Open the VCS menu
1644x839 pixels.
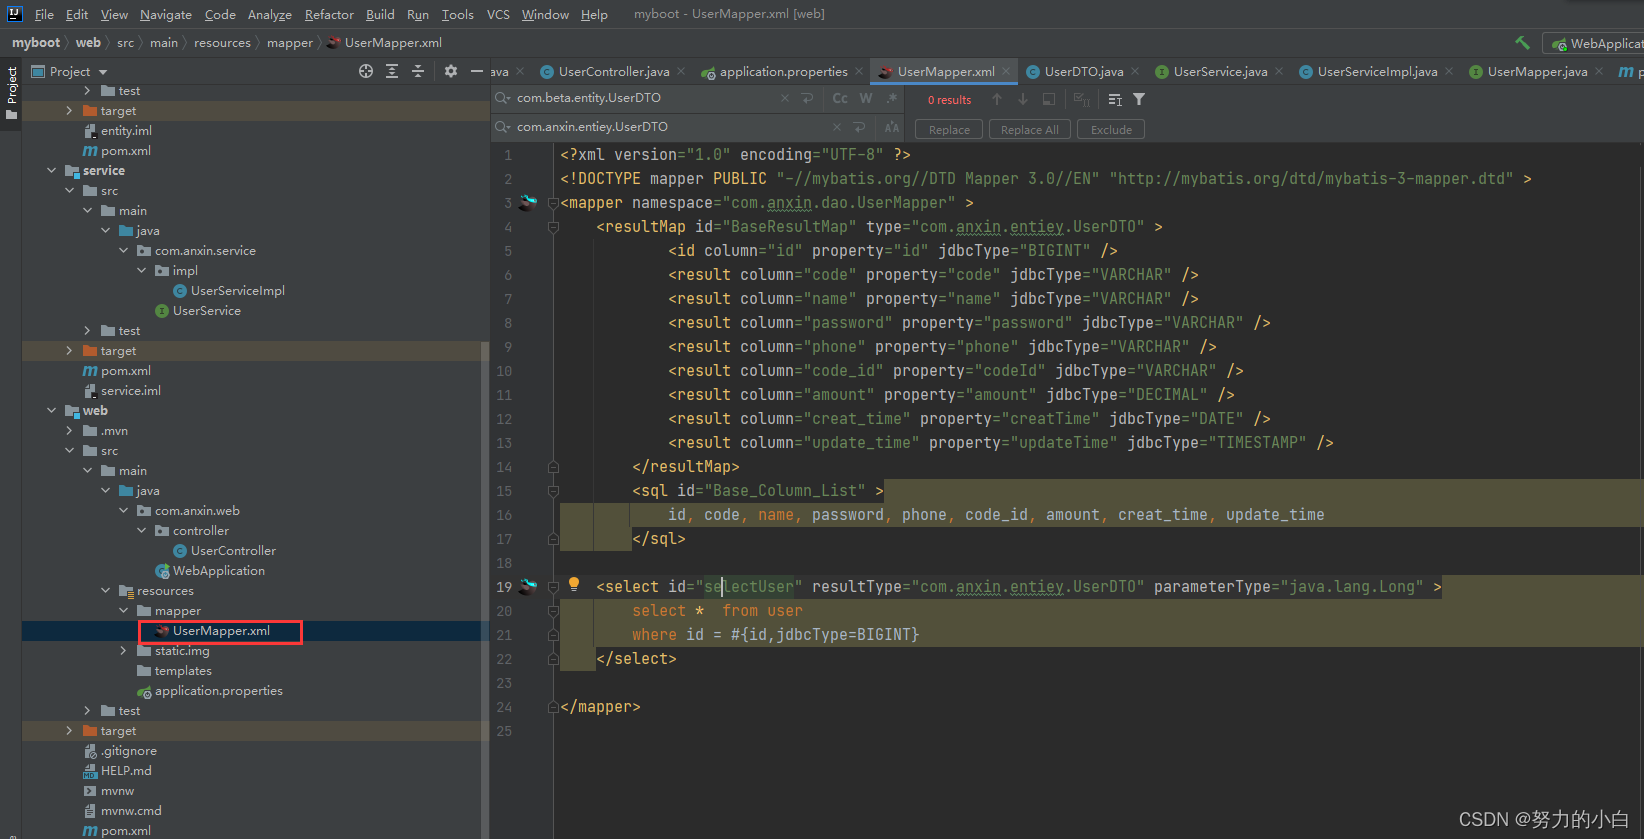pyautogui.click(x=498, y=14)
